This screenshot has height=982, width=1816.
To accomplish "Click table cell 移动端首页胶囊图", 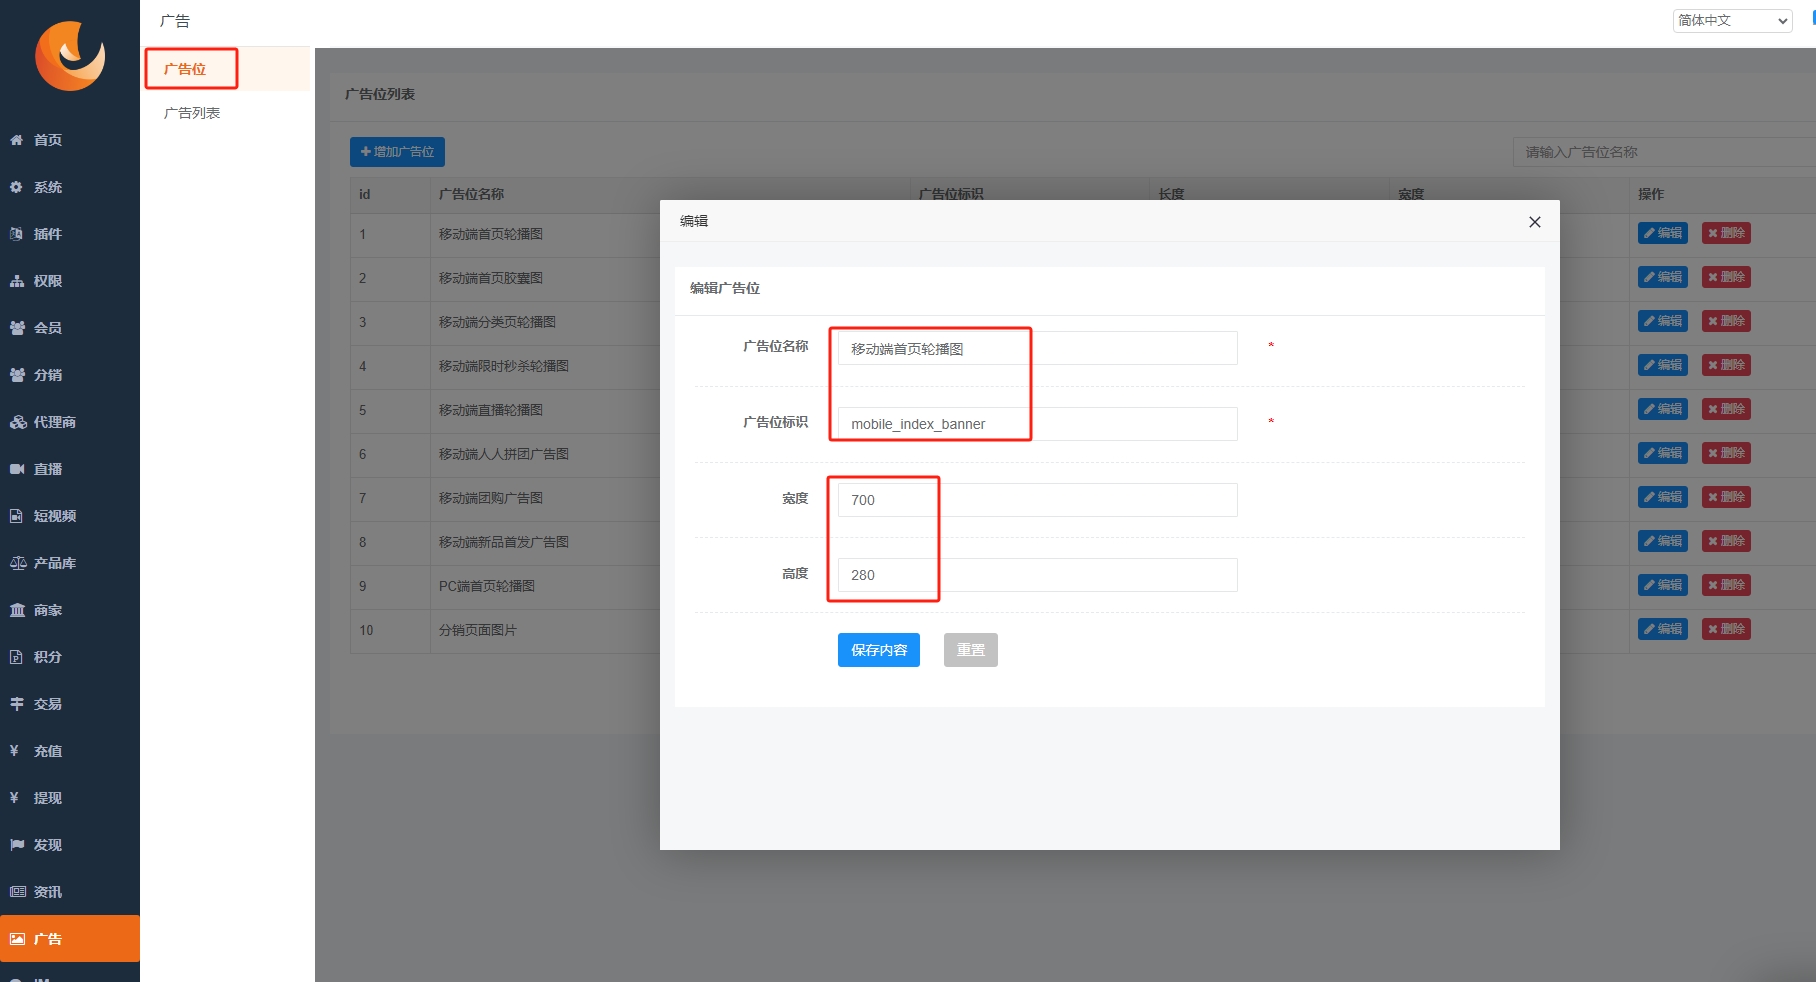I will pyautogui.click(x=491, y=278).
